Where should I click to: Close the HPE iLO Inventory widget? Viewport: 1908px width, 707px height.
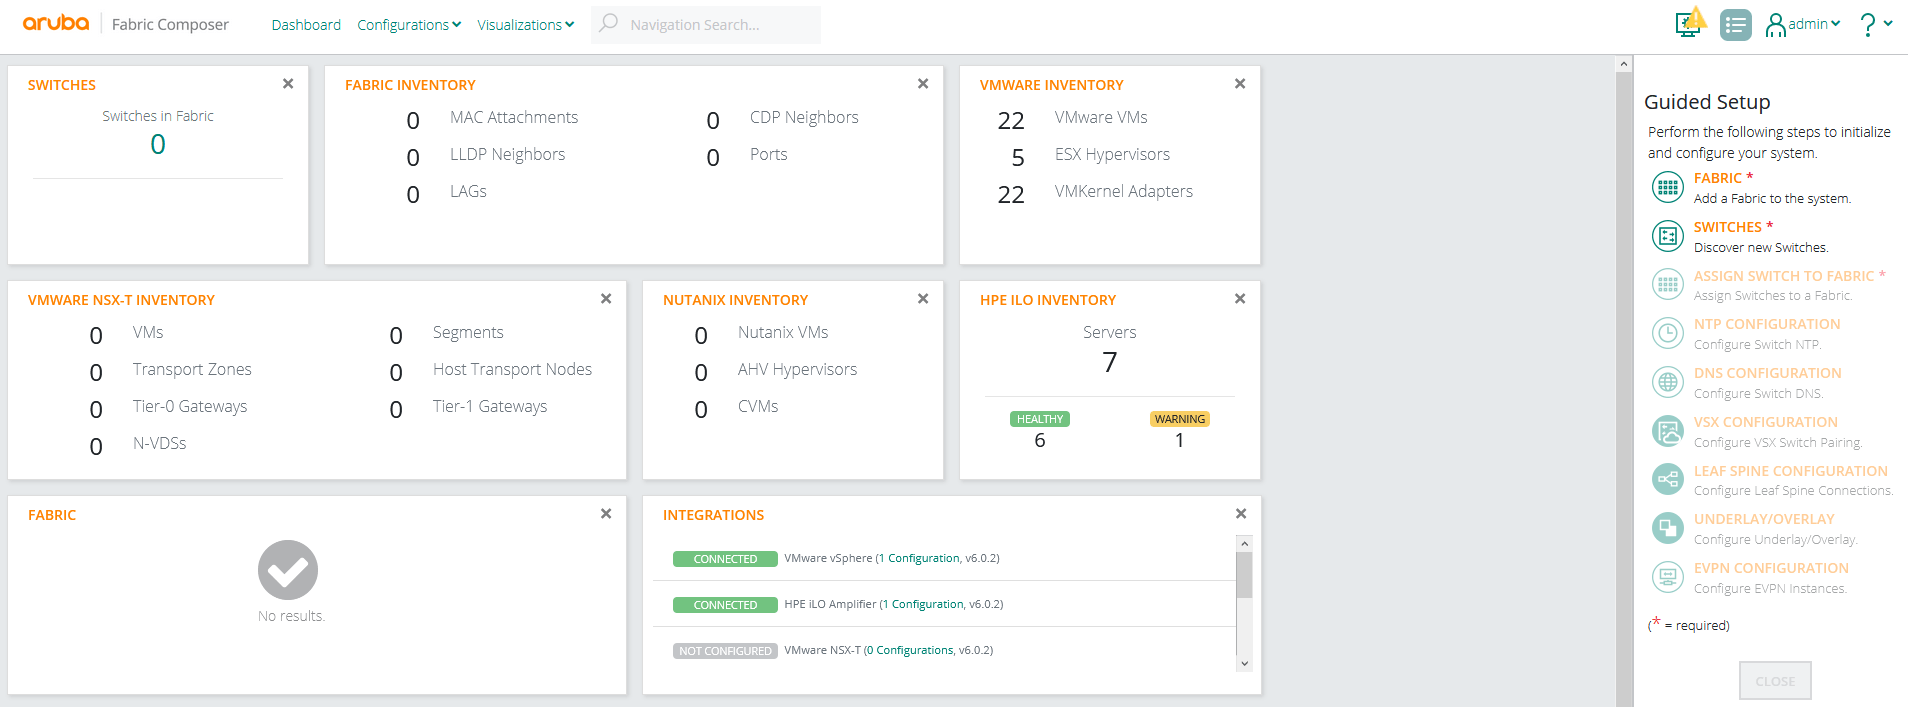1240,299
